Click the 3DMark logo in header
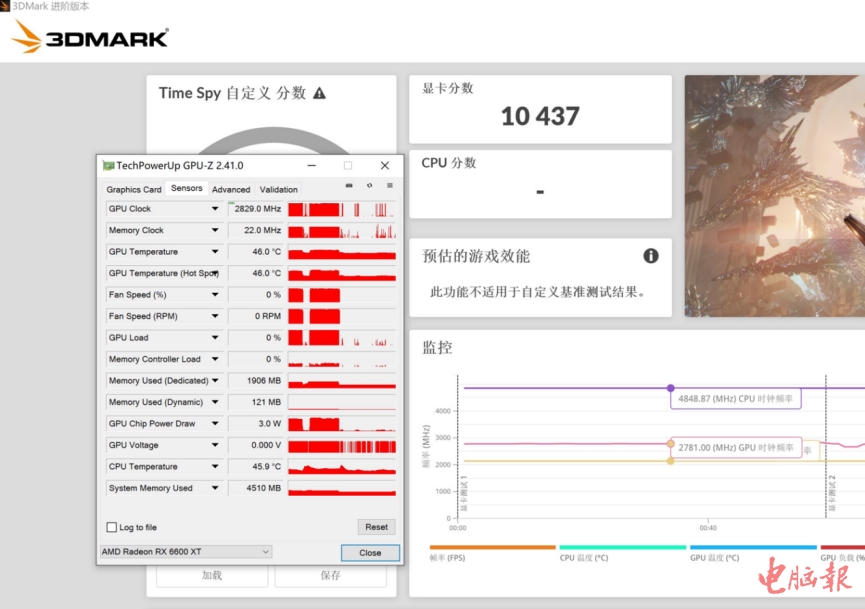Screen dimensions: 865x609 coord(90,38)
